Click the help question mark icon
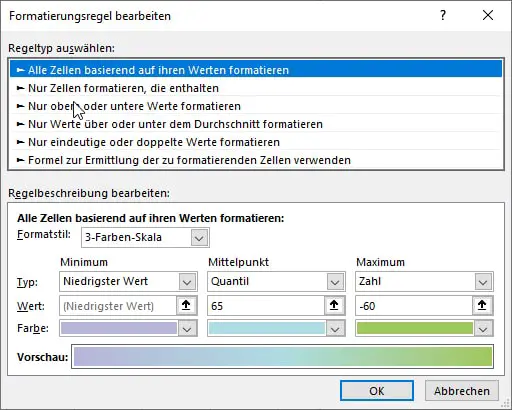512x410 pixels. coord(443,15)
